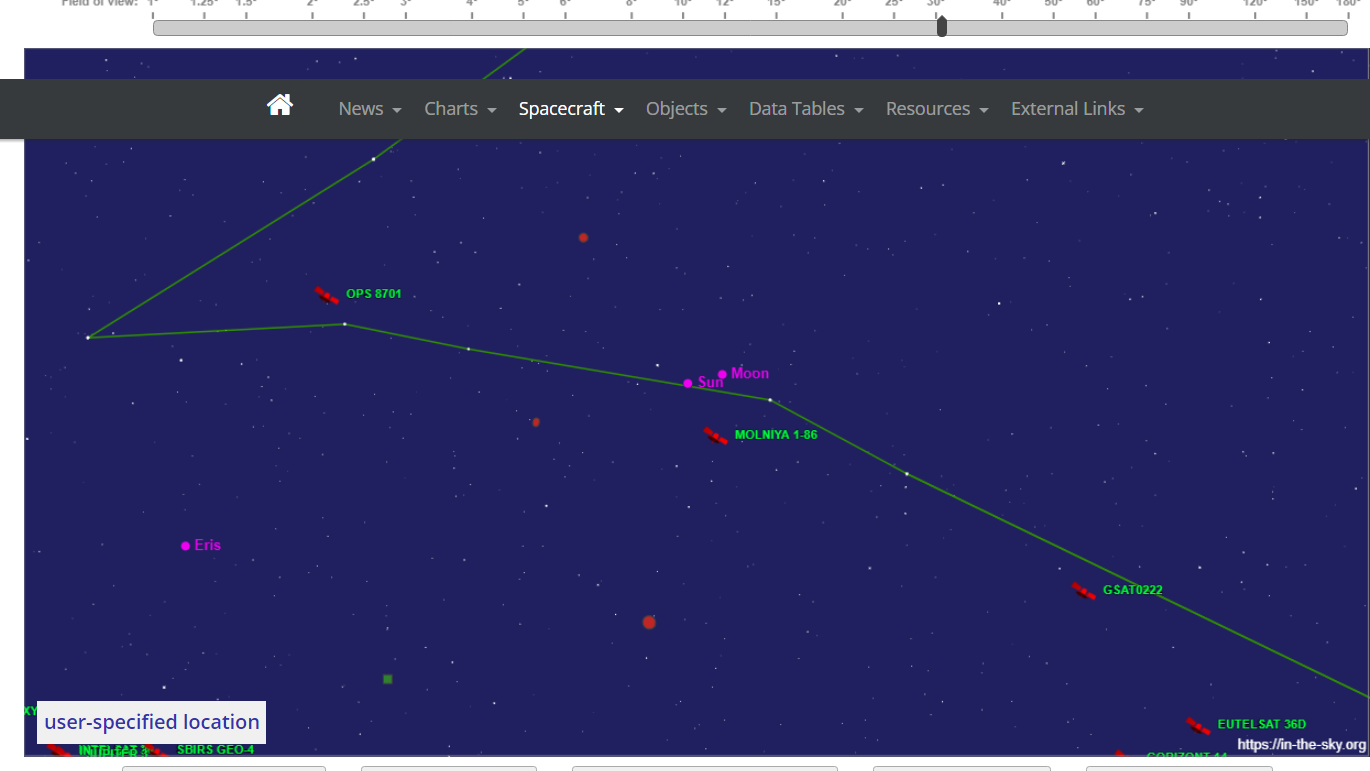Open the Data Tables menu
The image size is (1370, 771).
point(806,109)
